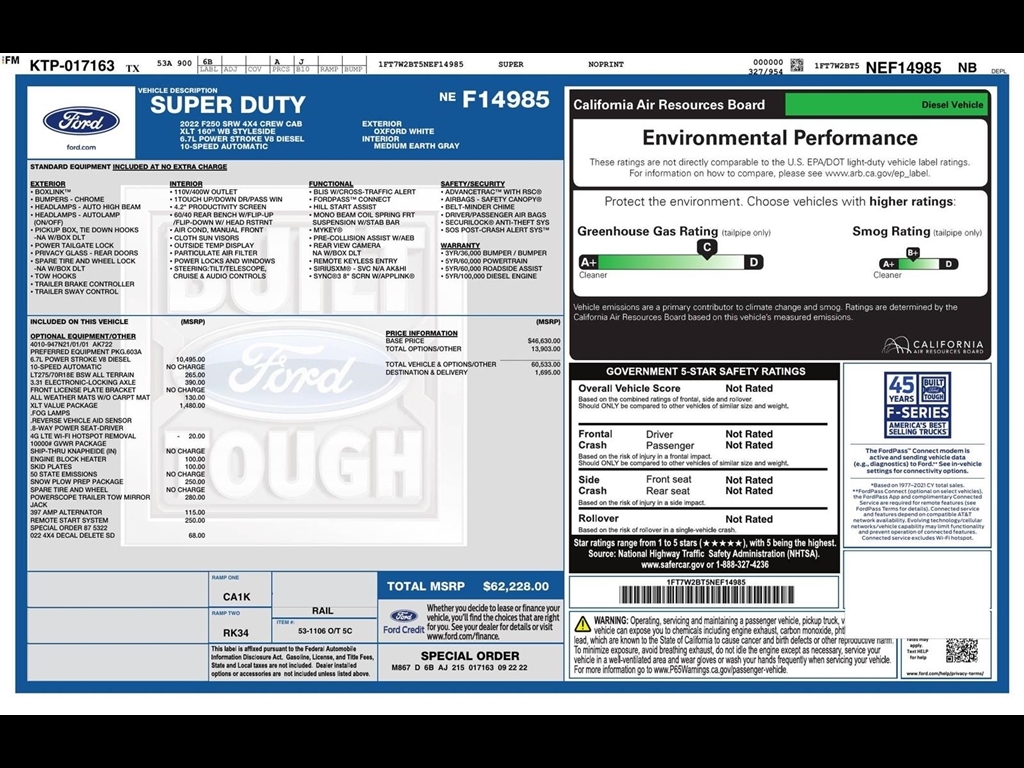Click the TOTAL MSRP $62,228.00 banner
This screenshot has height=768, width=1024.
click(468, 586)
